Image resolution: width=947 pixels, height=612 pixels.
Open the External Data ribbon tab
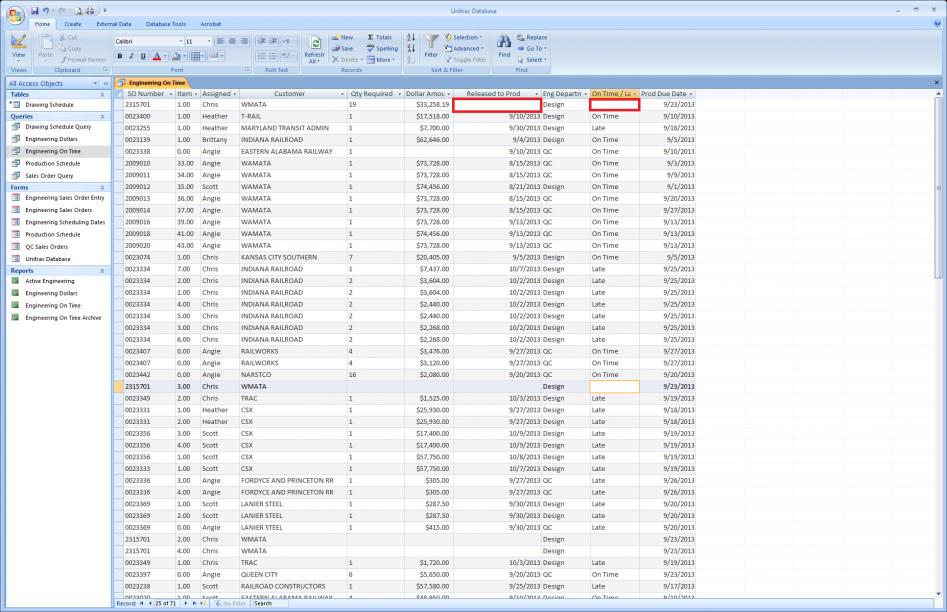pos(114,24)
